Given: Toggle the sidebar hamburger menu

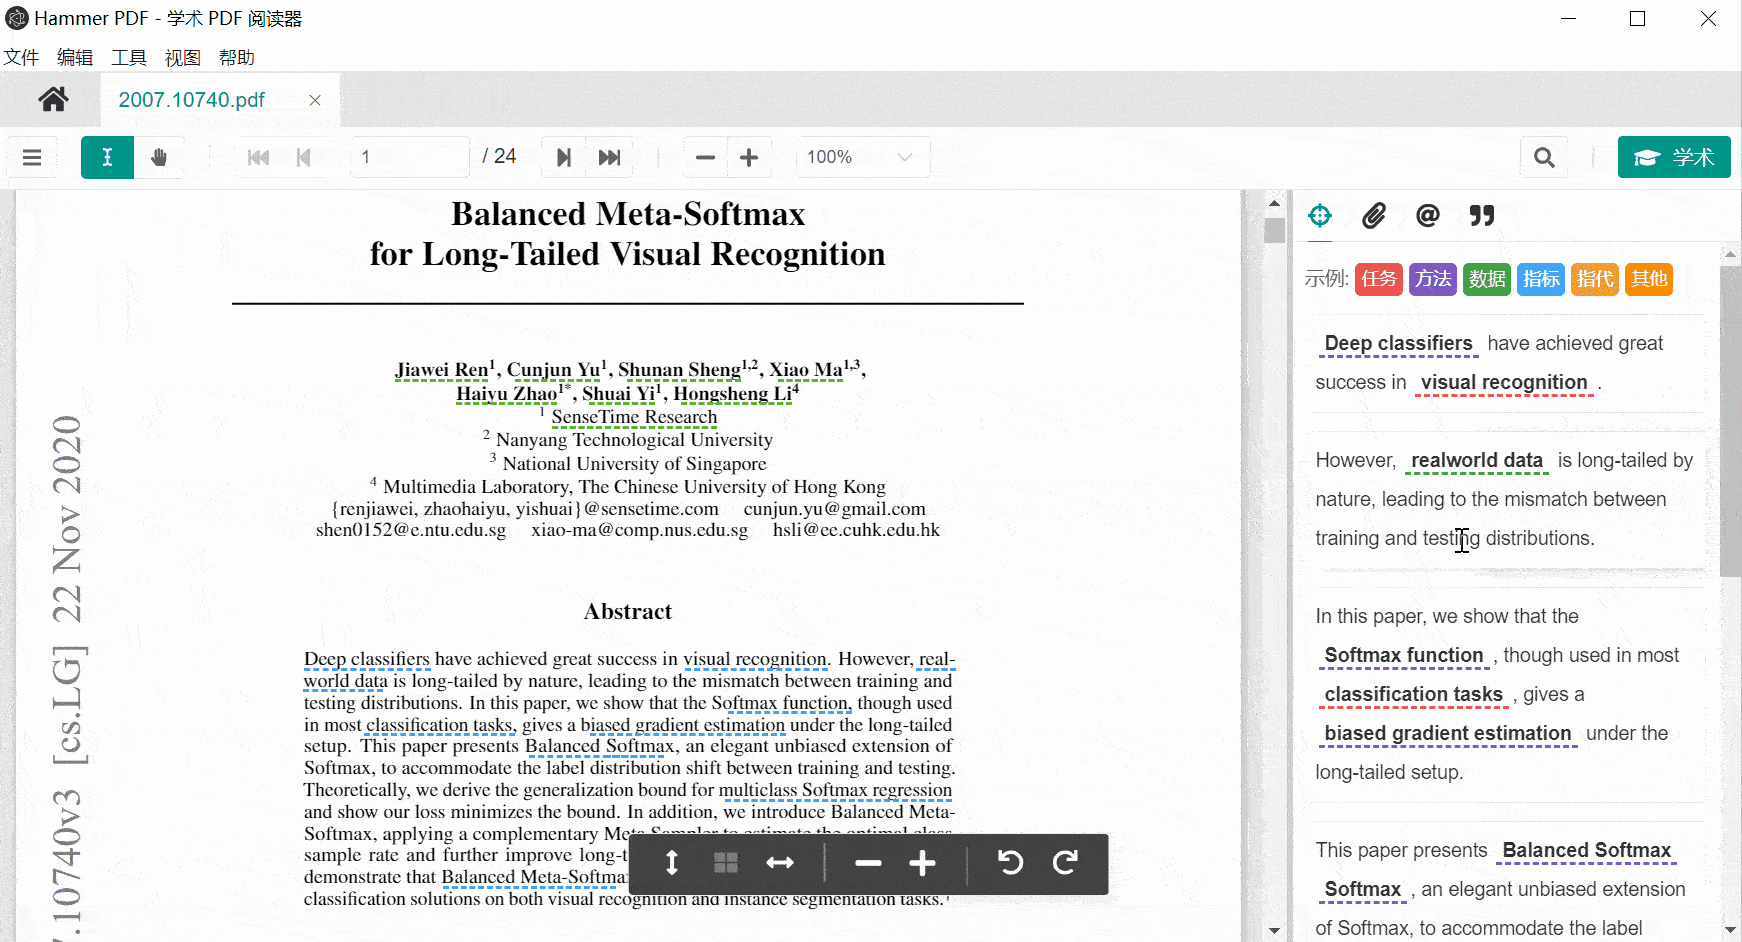Looking at the screenshot, I should [32, 157].
